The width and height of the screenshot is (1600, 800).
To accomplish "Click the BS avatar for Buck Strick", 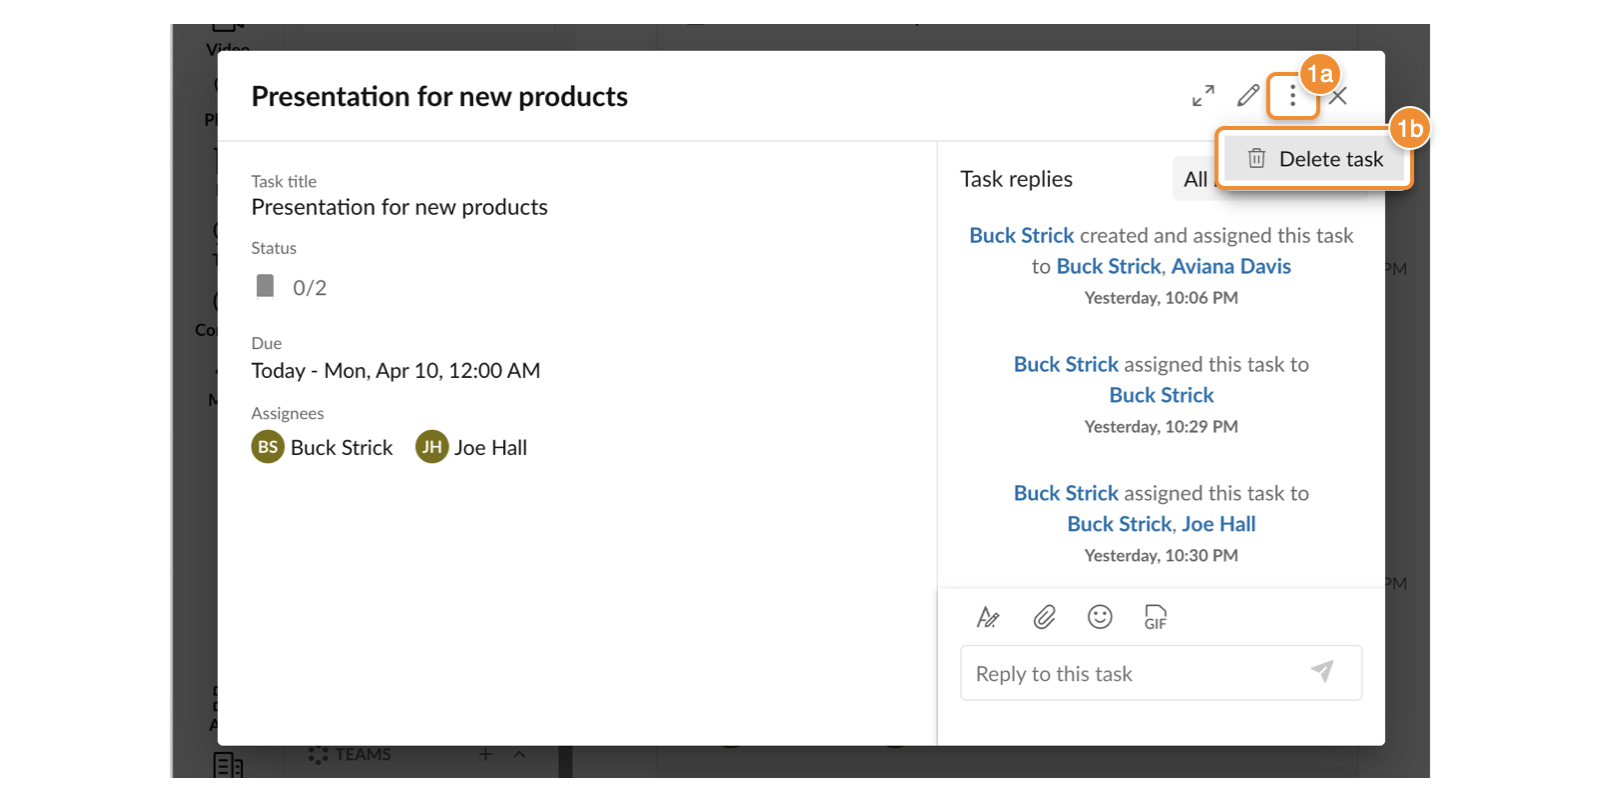I will 268,447.
